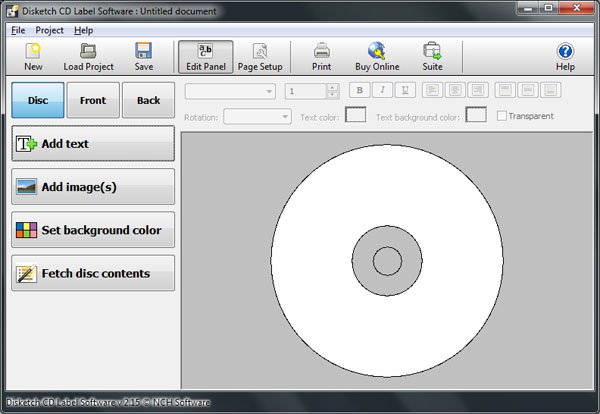This screenshot has width=600, height=414.
Task: Save the project via floppy icon
Action: (x=143, y=57)
